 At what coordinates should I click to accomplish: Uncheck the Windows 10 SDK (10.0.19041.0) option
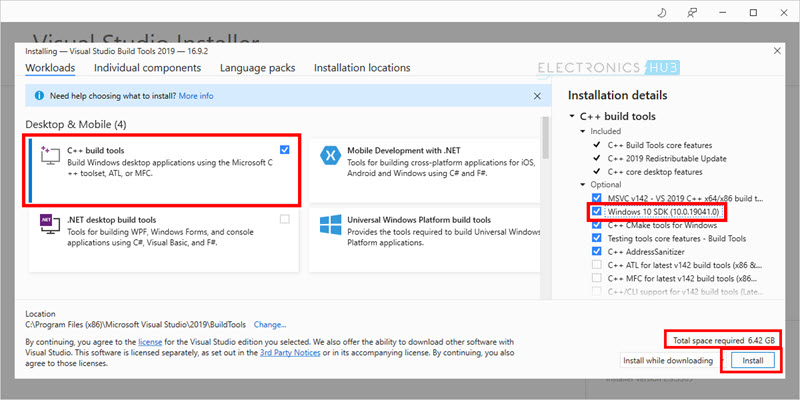597,212
